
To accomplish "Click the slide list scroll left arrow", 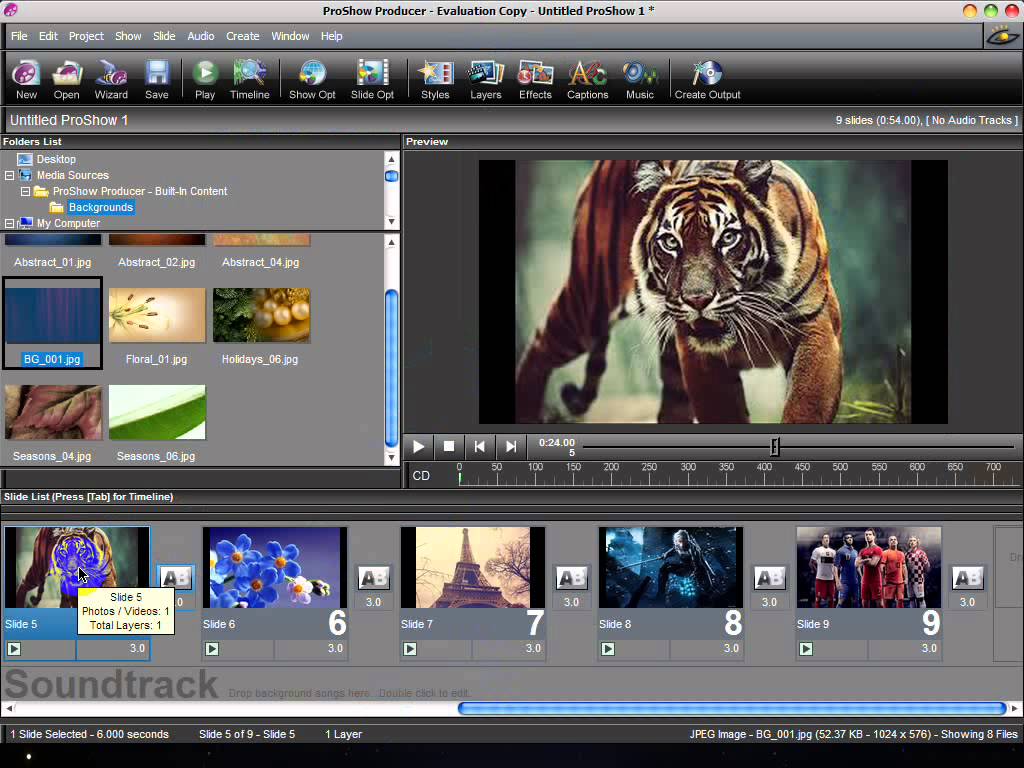I will 8,708.
